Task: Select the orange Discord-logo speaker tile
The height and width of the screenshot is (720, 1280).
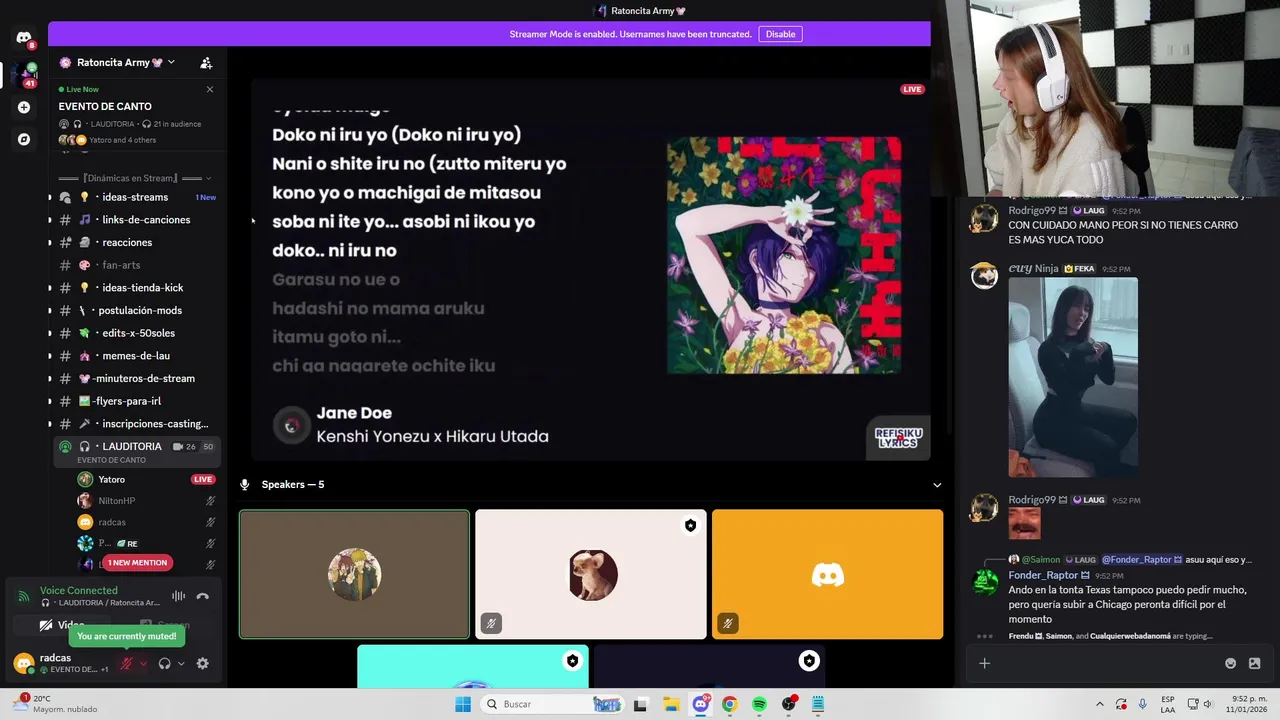Action: (x=828, y=574)
